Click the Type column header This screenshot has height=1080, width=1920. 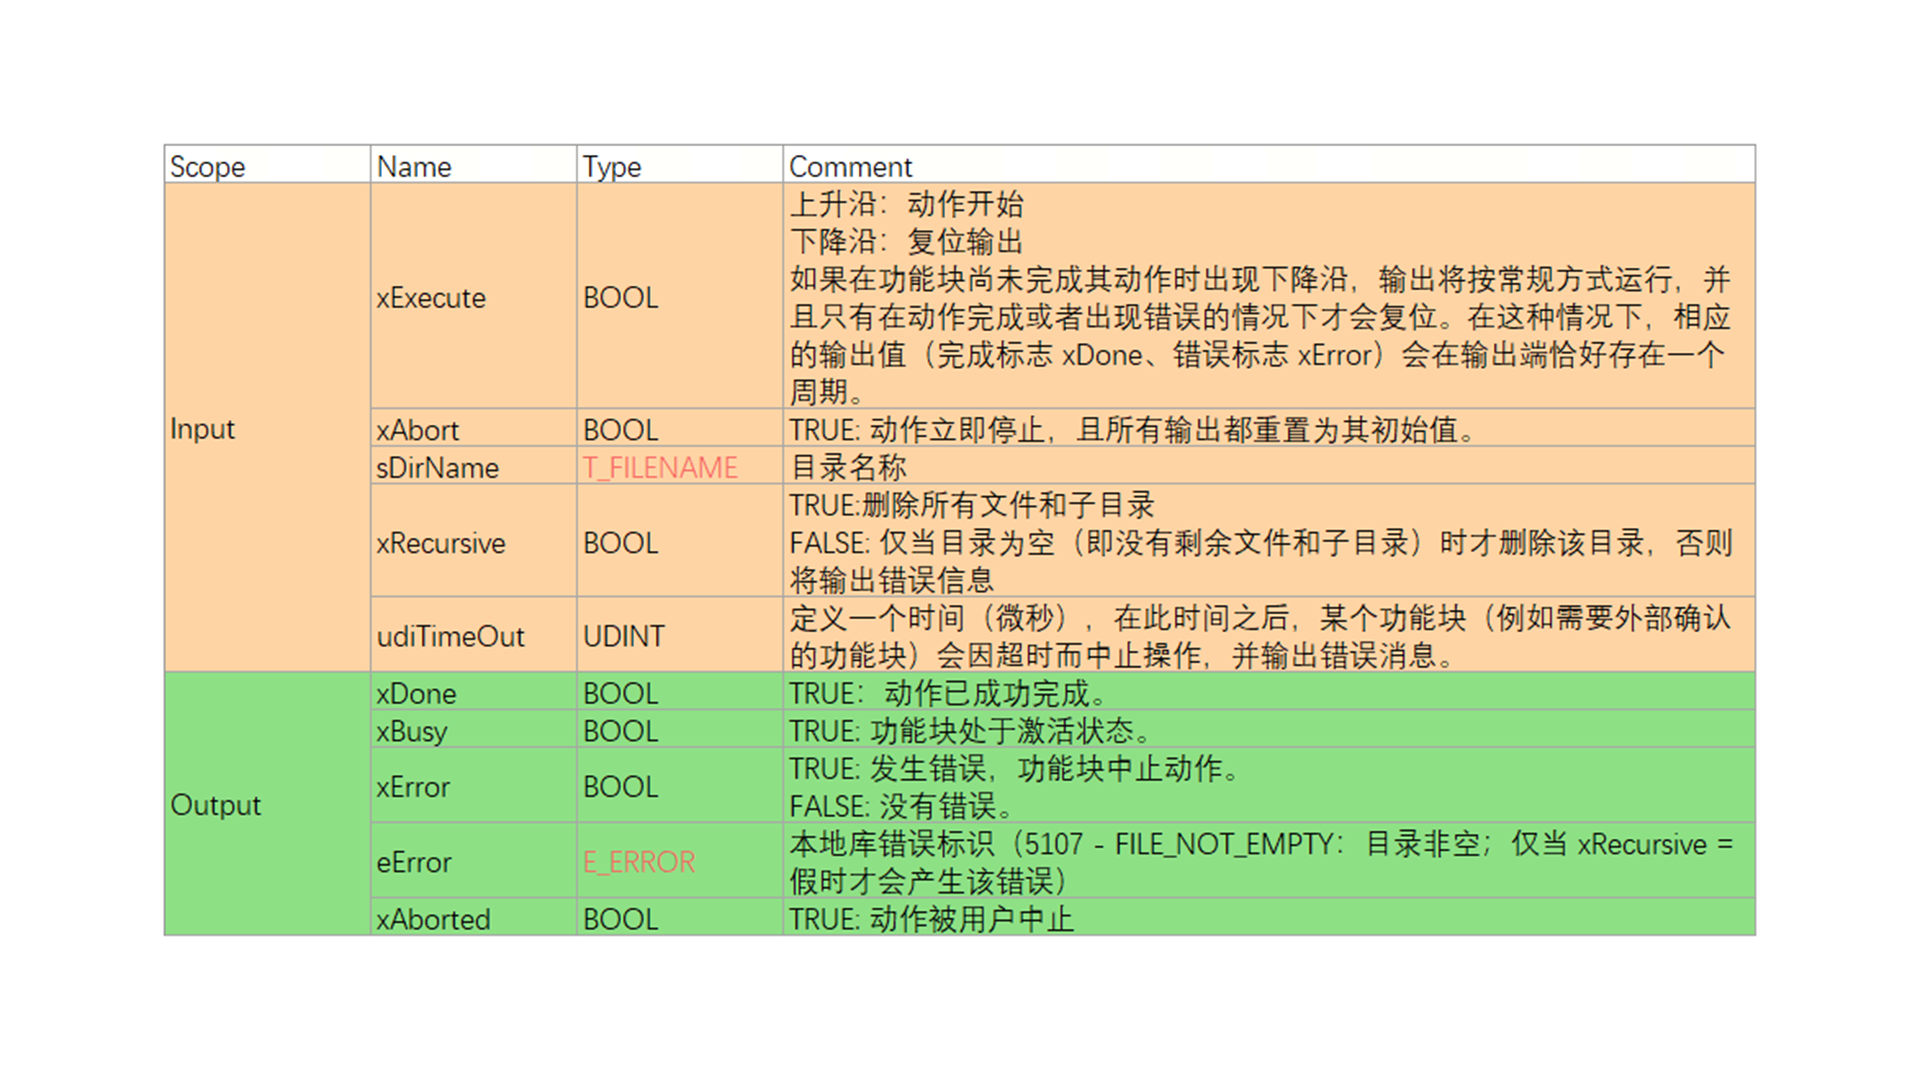[612, 166]
